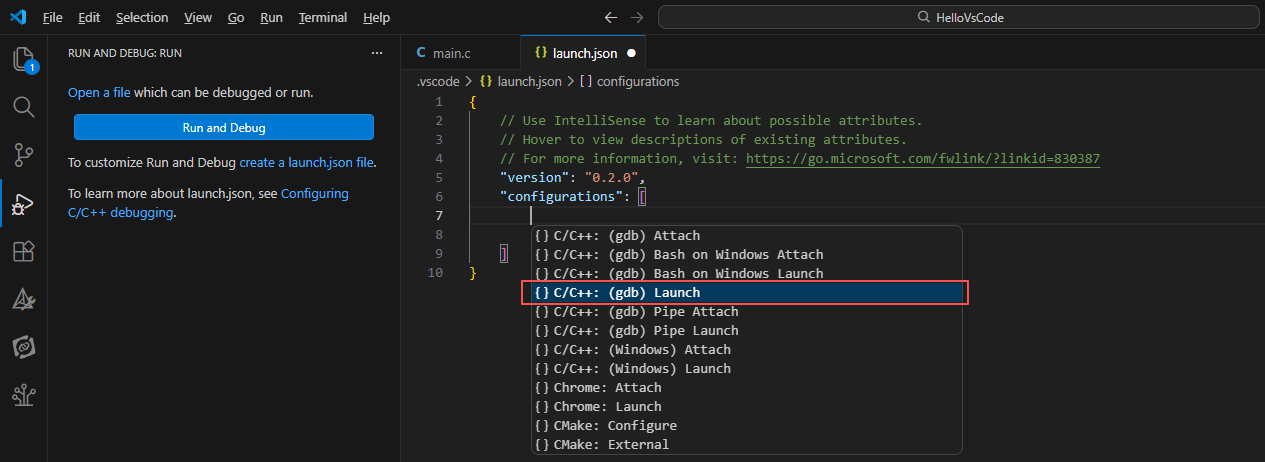Image resolution: width=1265 pixels, height=462 pixels.
Task: Open the Run menu
Action: pos(271,18)
